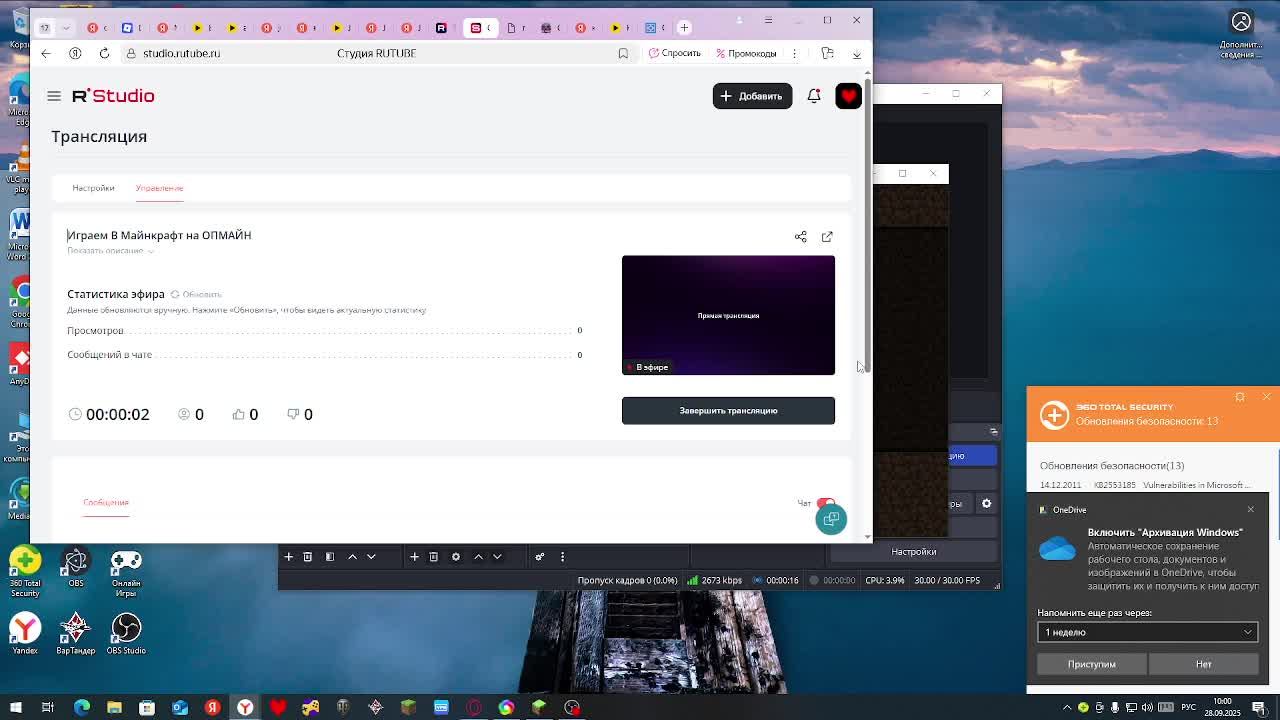Open the Windows Start menu
The width and height of the screenshot is (1280, 720).
[15, 707]
